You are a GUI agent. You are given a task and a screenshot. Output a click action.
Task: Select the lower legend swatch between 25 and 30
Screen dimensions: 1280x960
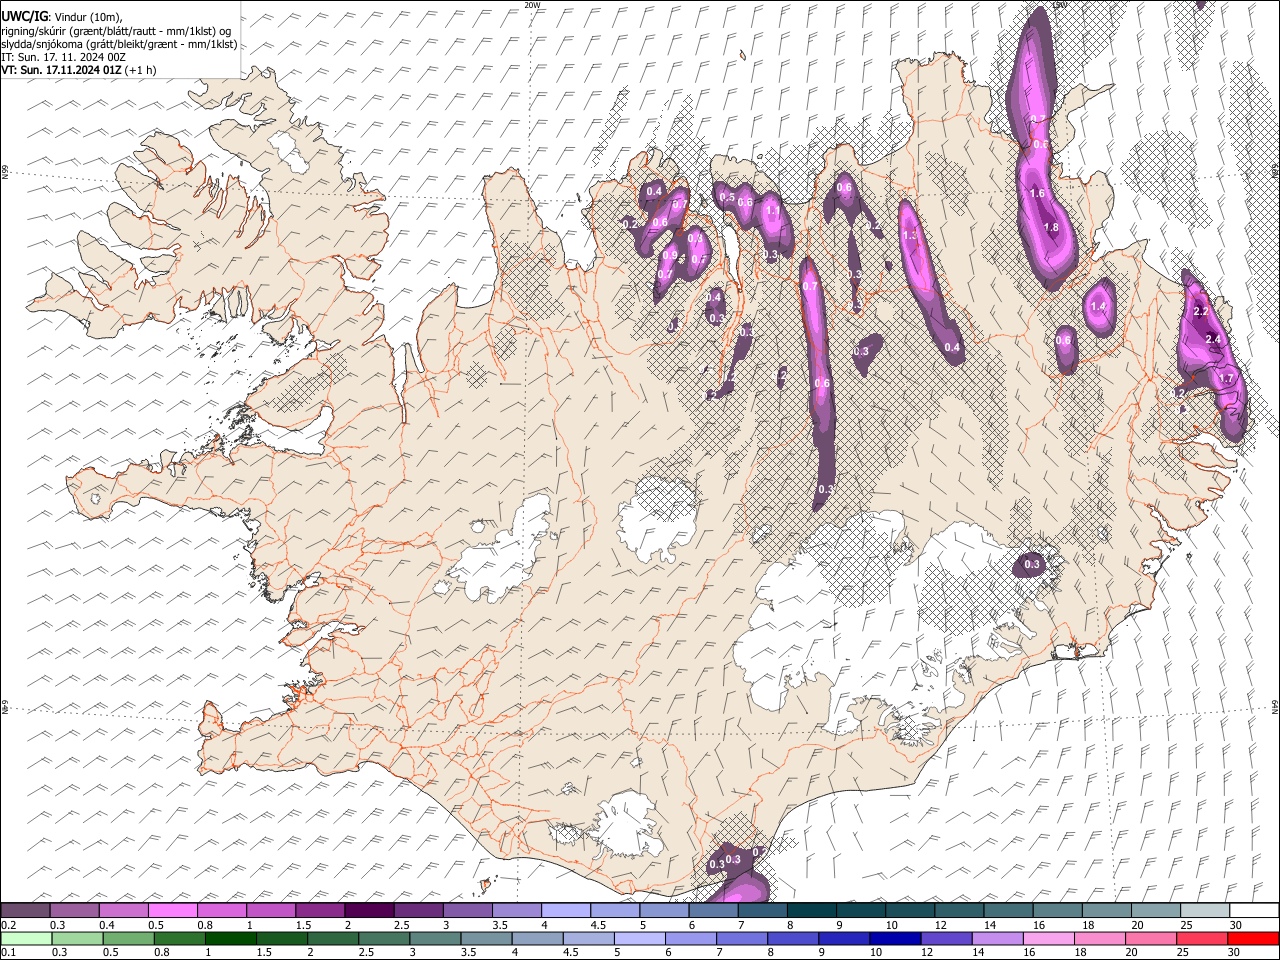coord(1201,938)
